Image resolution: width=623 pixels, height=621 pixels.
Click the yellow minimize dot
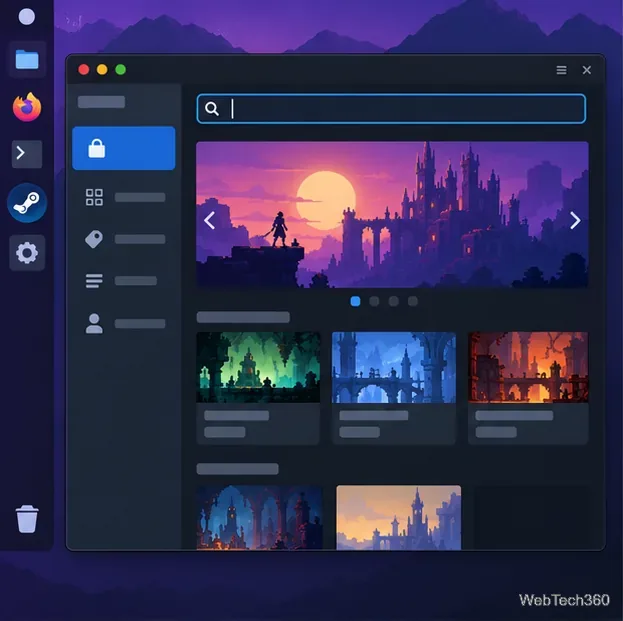(102, 70)
